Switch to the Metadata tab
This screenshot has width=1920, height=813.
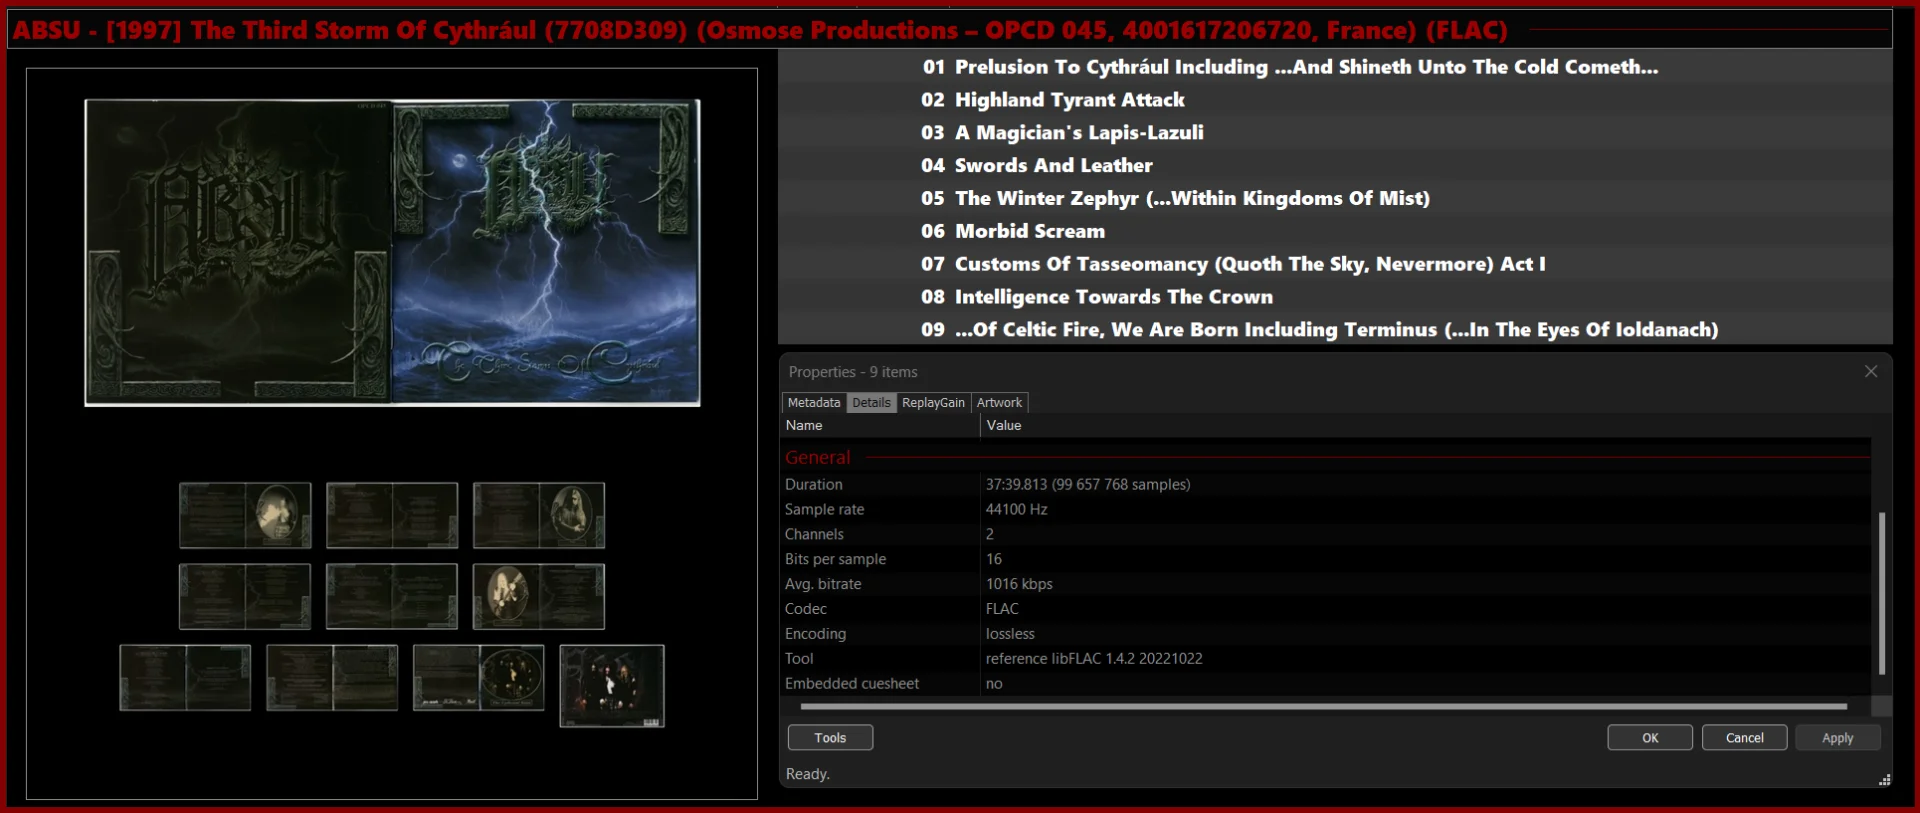coord(813,402)
